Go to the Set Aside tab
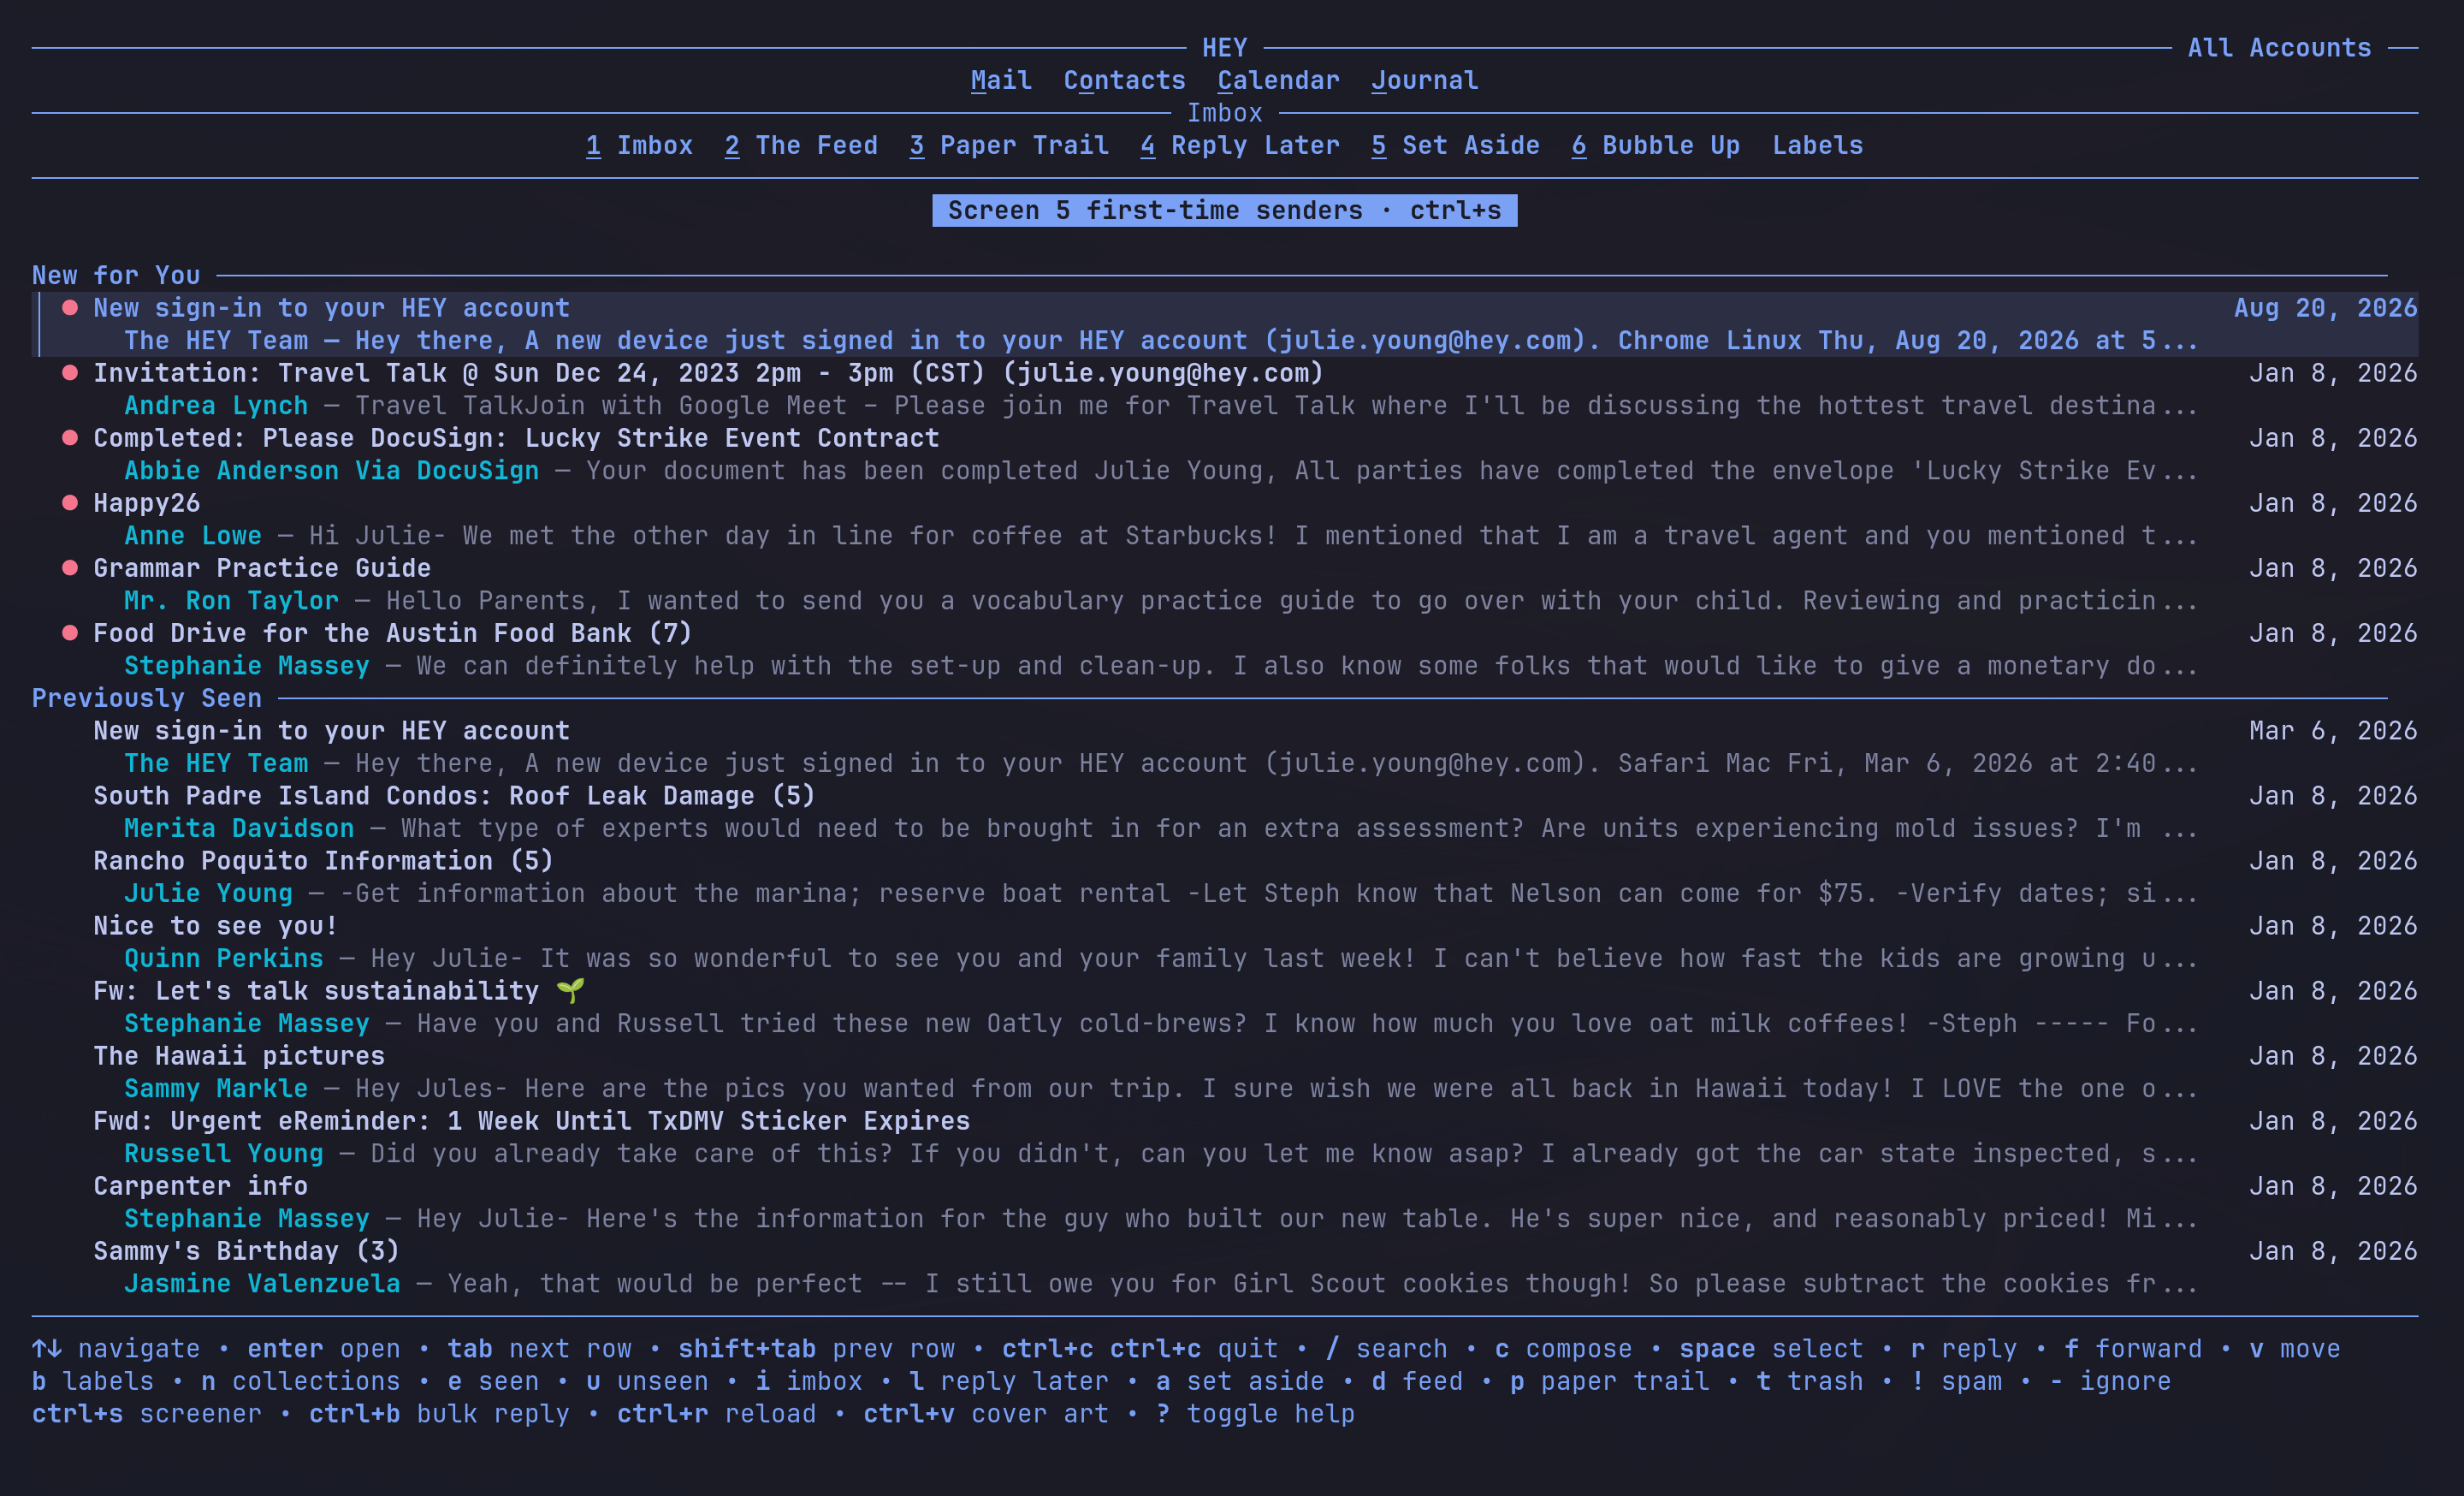The image size is (2464, 1496). click(1455, 145)
